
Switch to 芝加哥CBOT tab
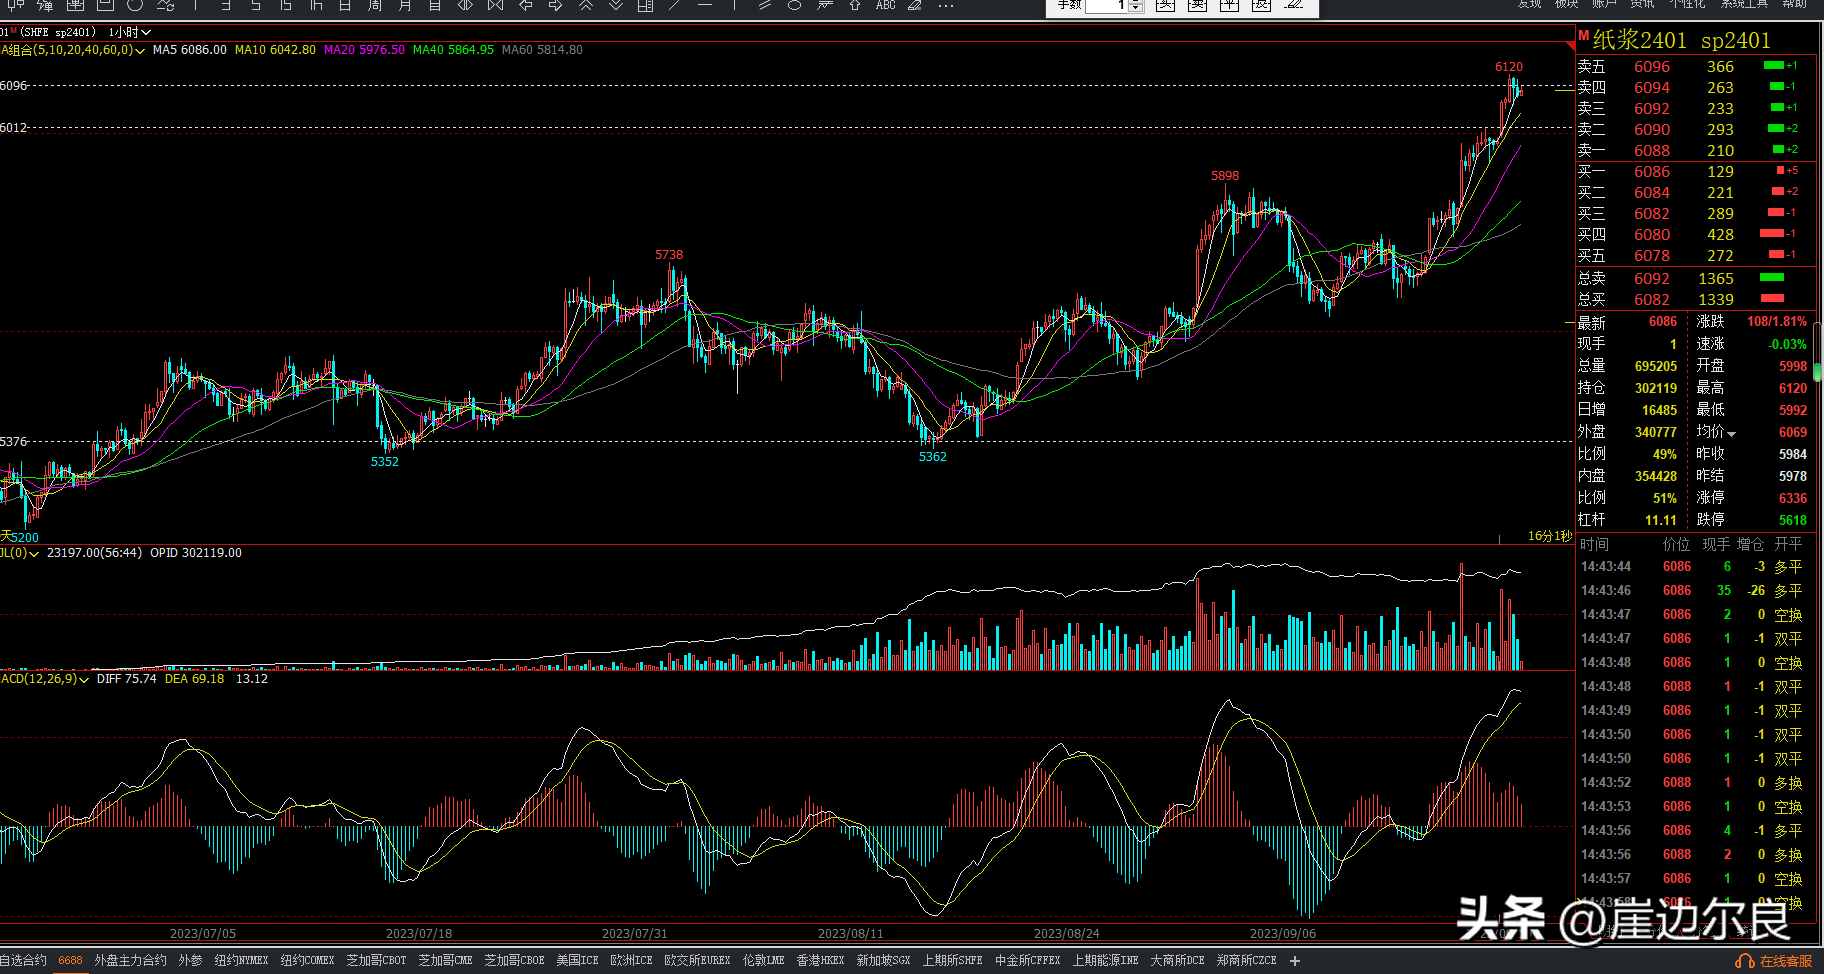click(x=376, y=960)
